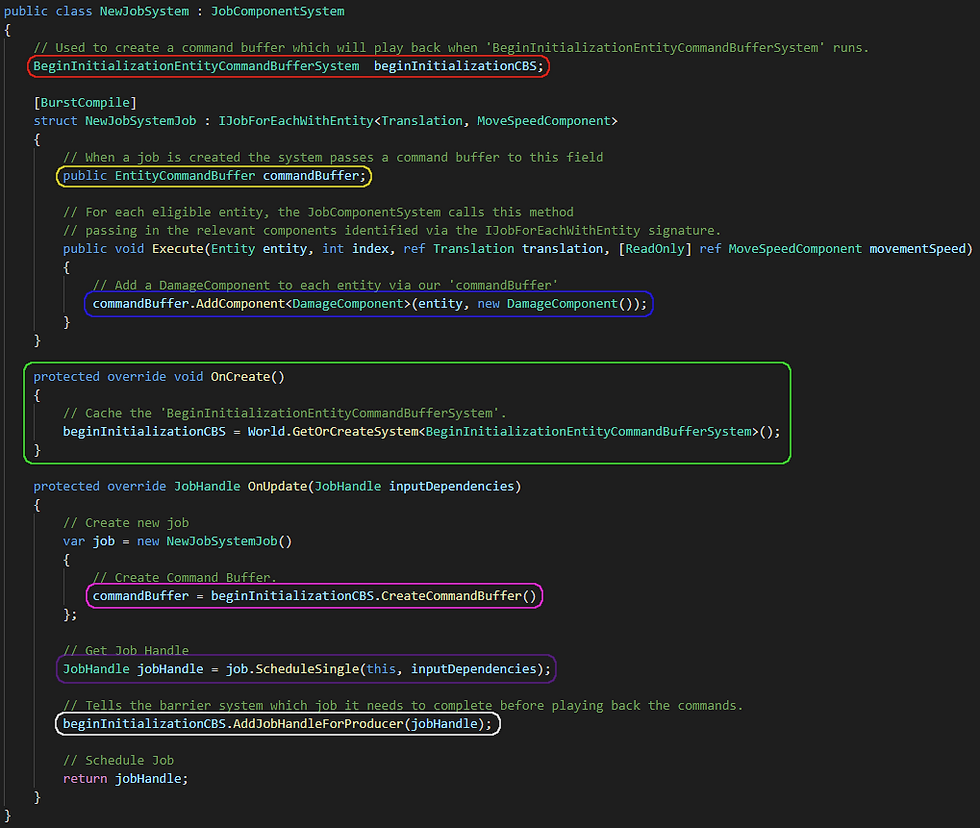Viewport: 980px width, 828px height.
Task: Click the comment "// When a job is created..."
Action: pyautogui.click(x=333, y=157)
